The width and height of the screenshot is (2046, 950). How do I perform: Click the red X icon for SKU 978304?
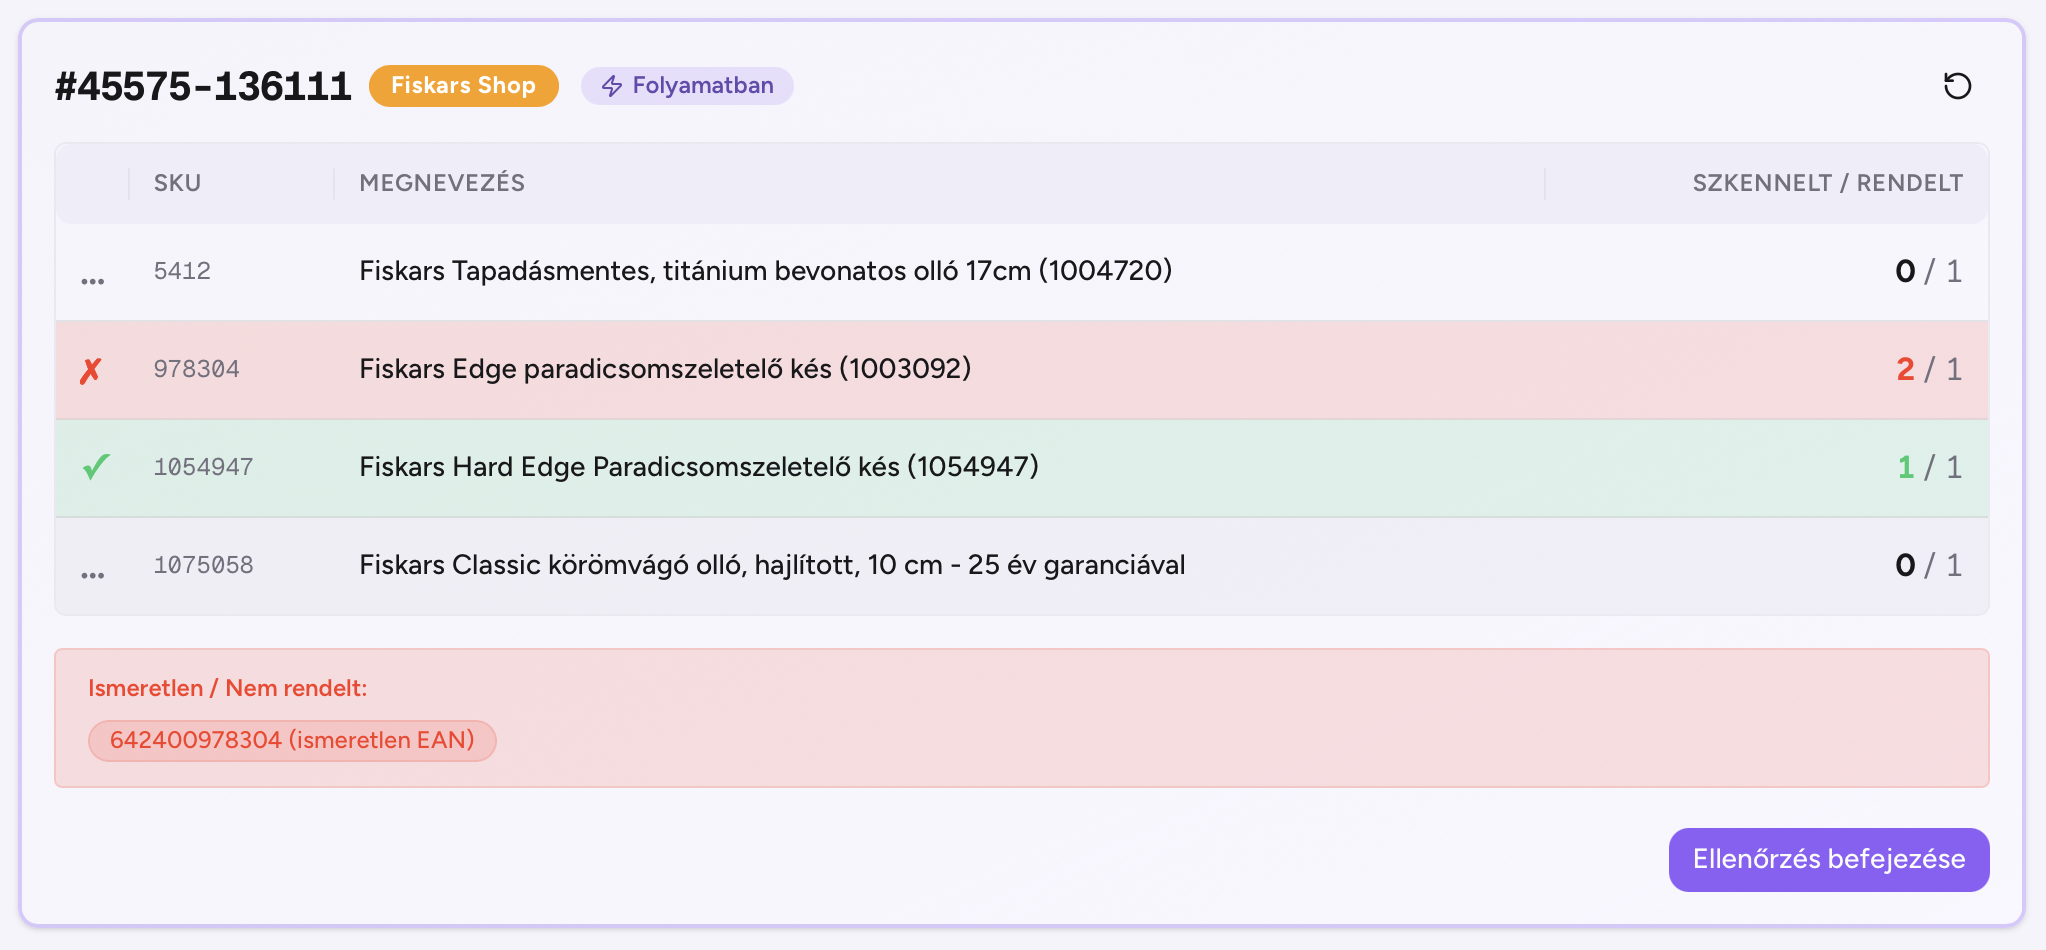(x=91, y=371)
